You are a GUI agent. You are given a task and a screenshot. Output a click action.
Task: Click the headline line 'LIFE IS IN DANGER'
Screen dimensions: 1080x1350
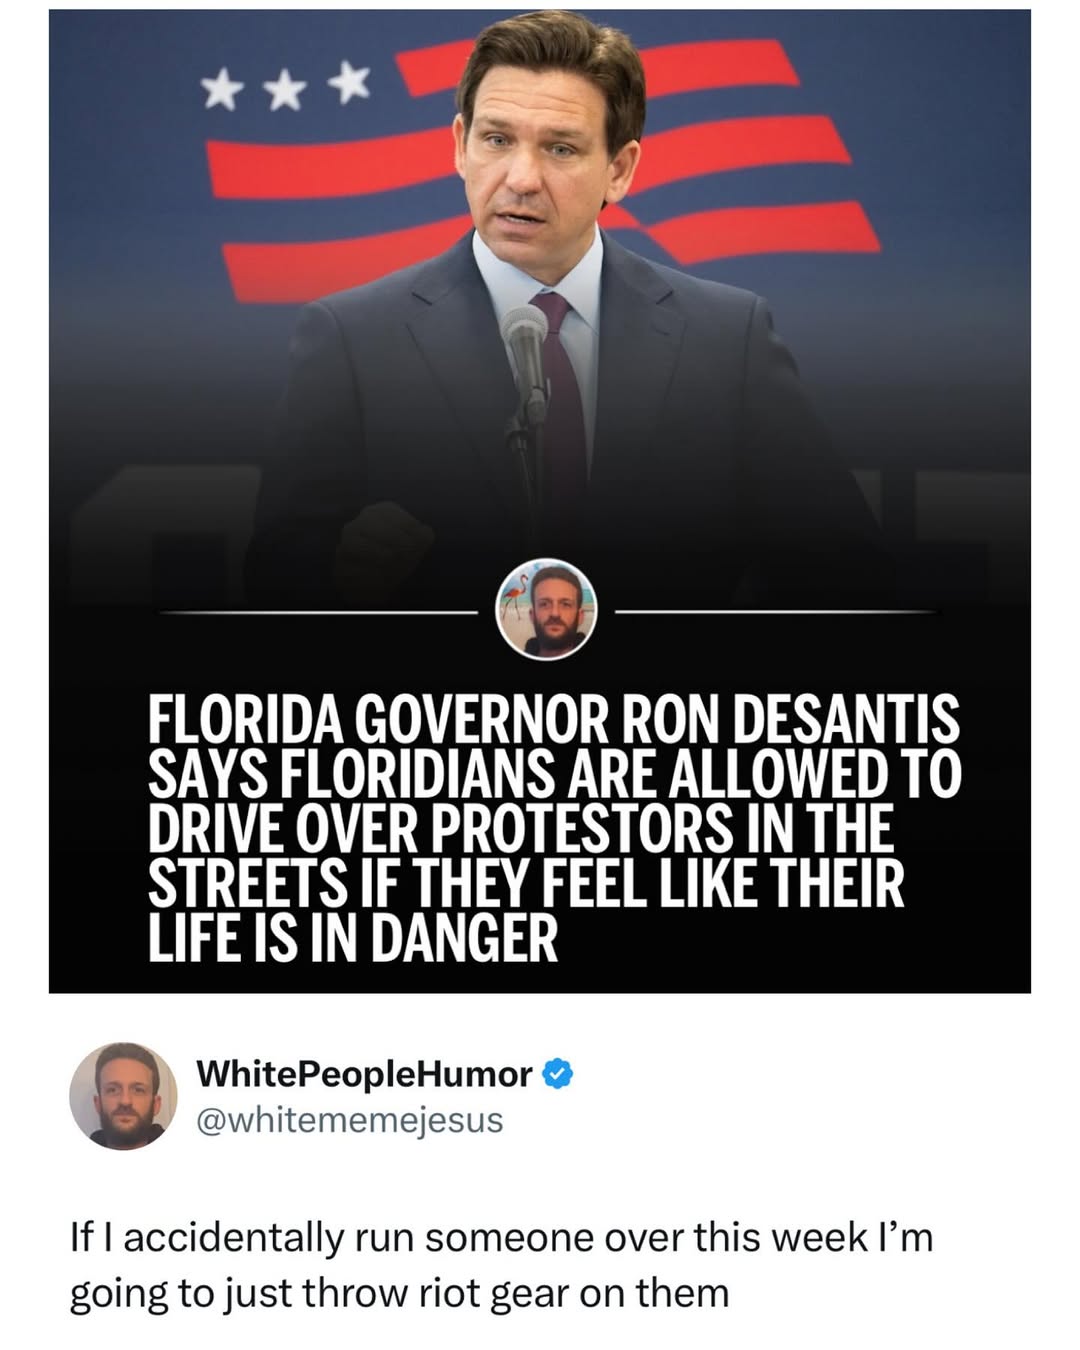tap(353, 938)
